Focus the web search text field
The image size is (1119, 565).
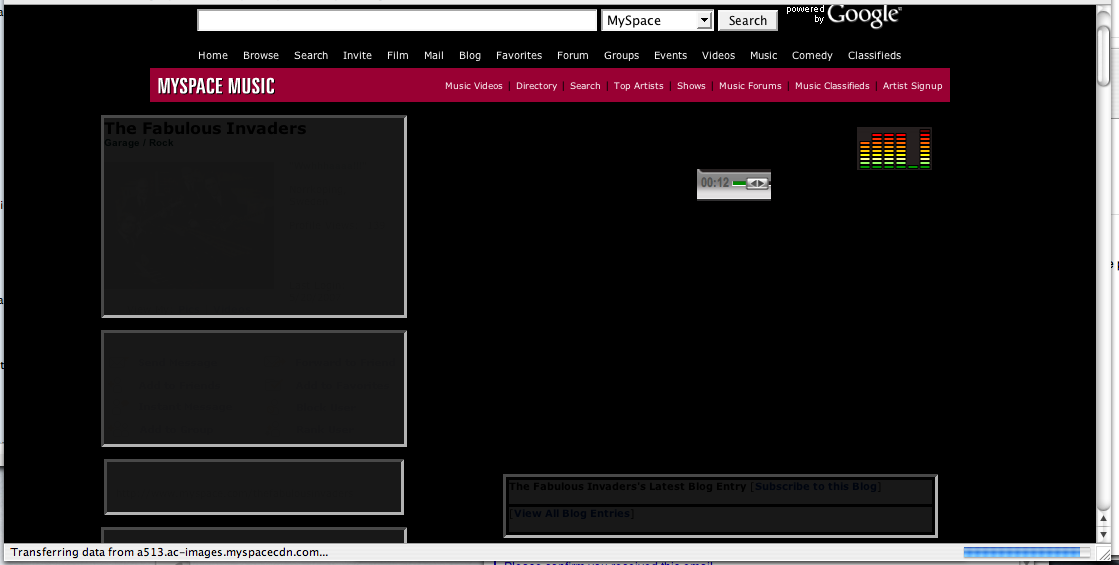397,21
